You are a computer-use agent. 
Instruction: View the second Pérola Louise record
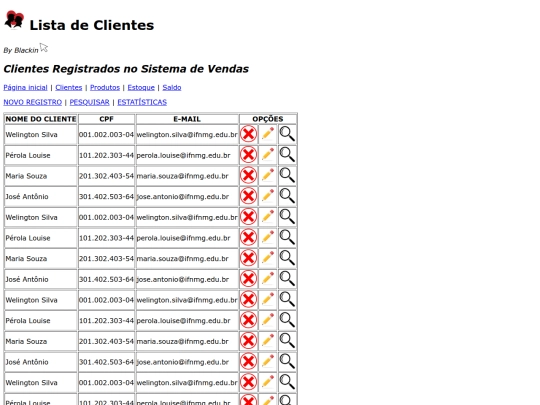(287, 237)
